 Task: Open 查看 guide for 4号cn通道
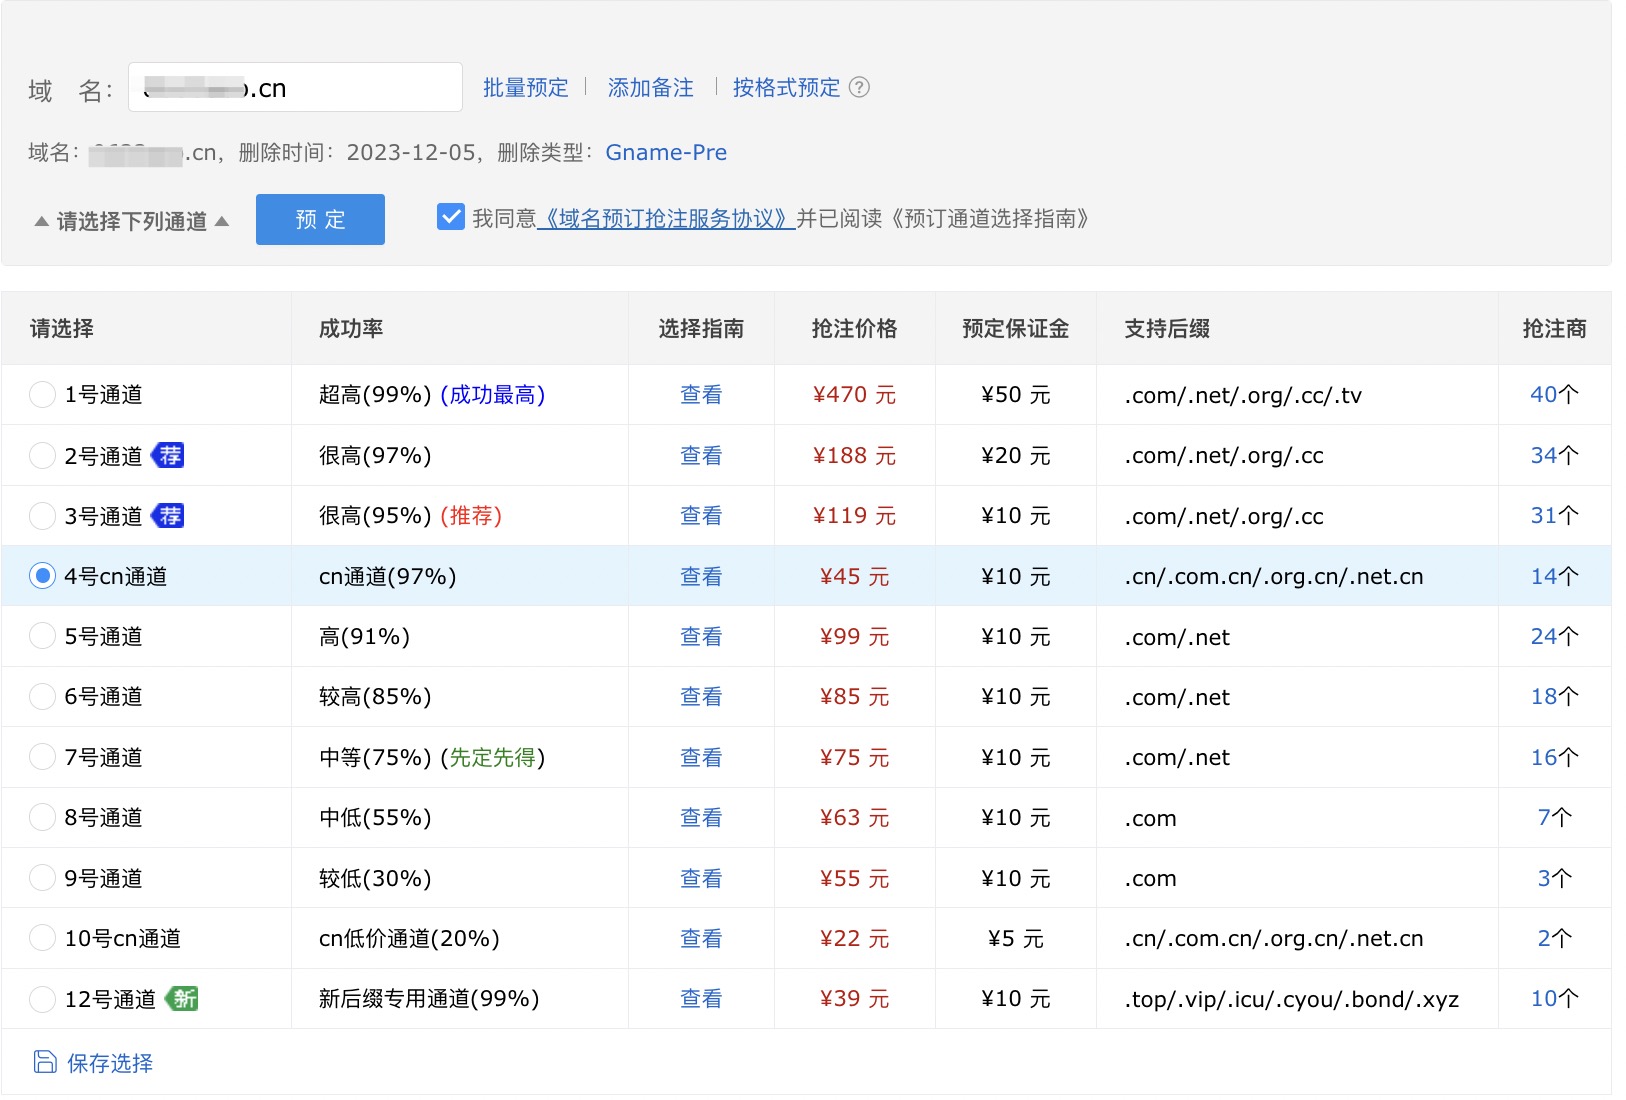(x=701, y=576)
